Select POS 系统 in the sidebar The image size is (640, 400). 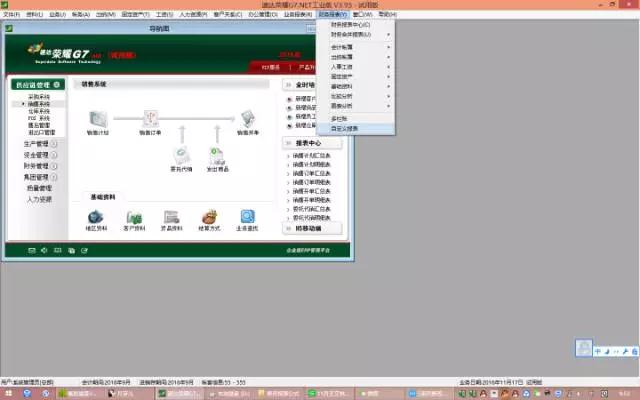click(39, 118)
